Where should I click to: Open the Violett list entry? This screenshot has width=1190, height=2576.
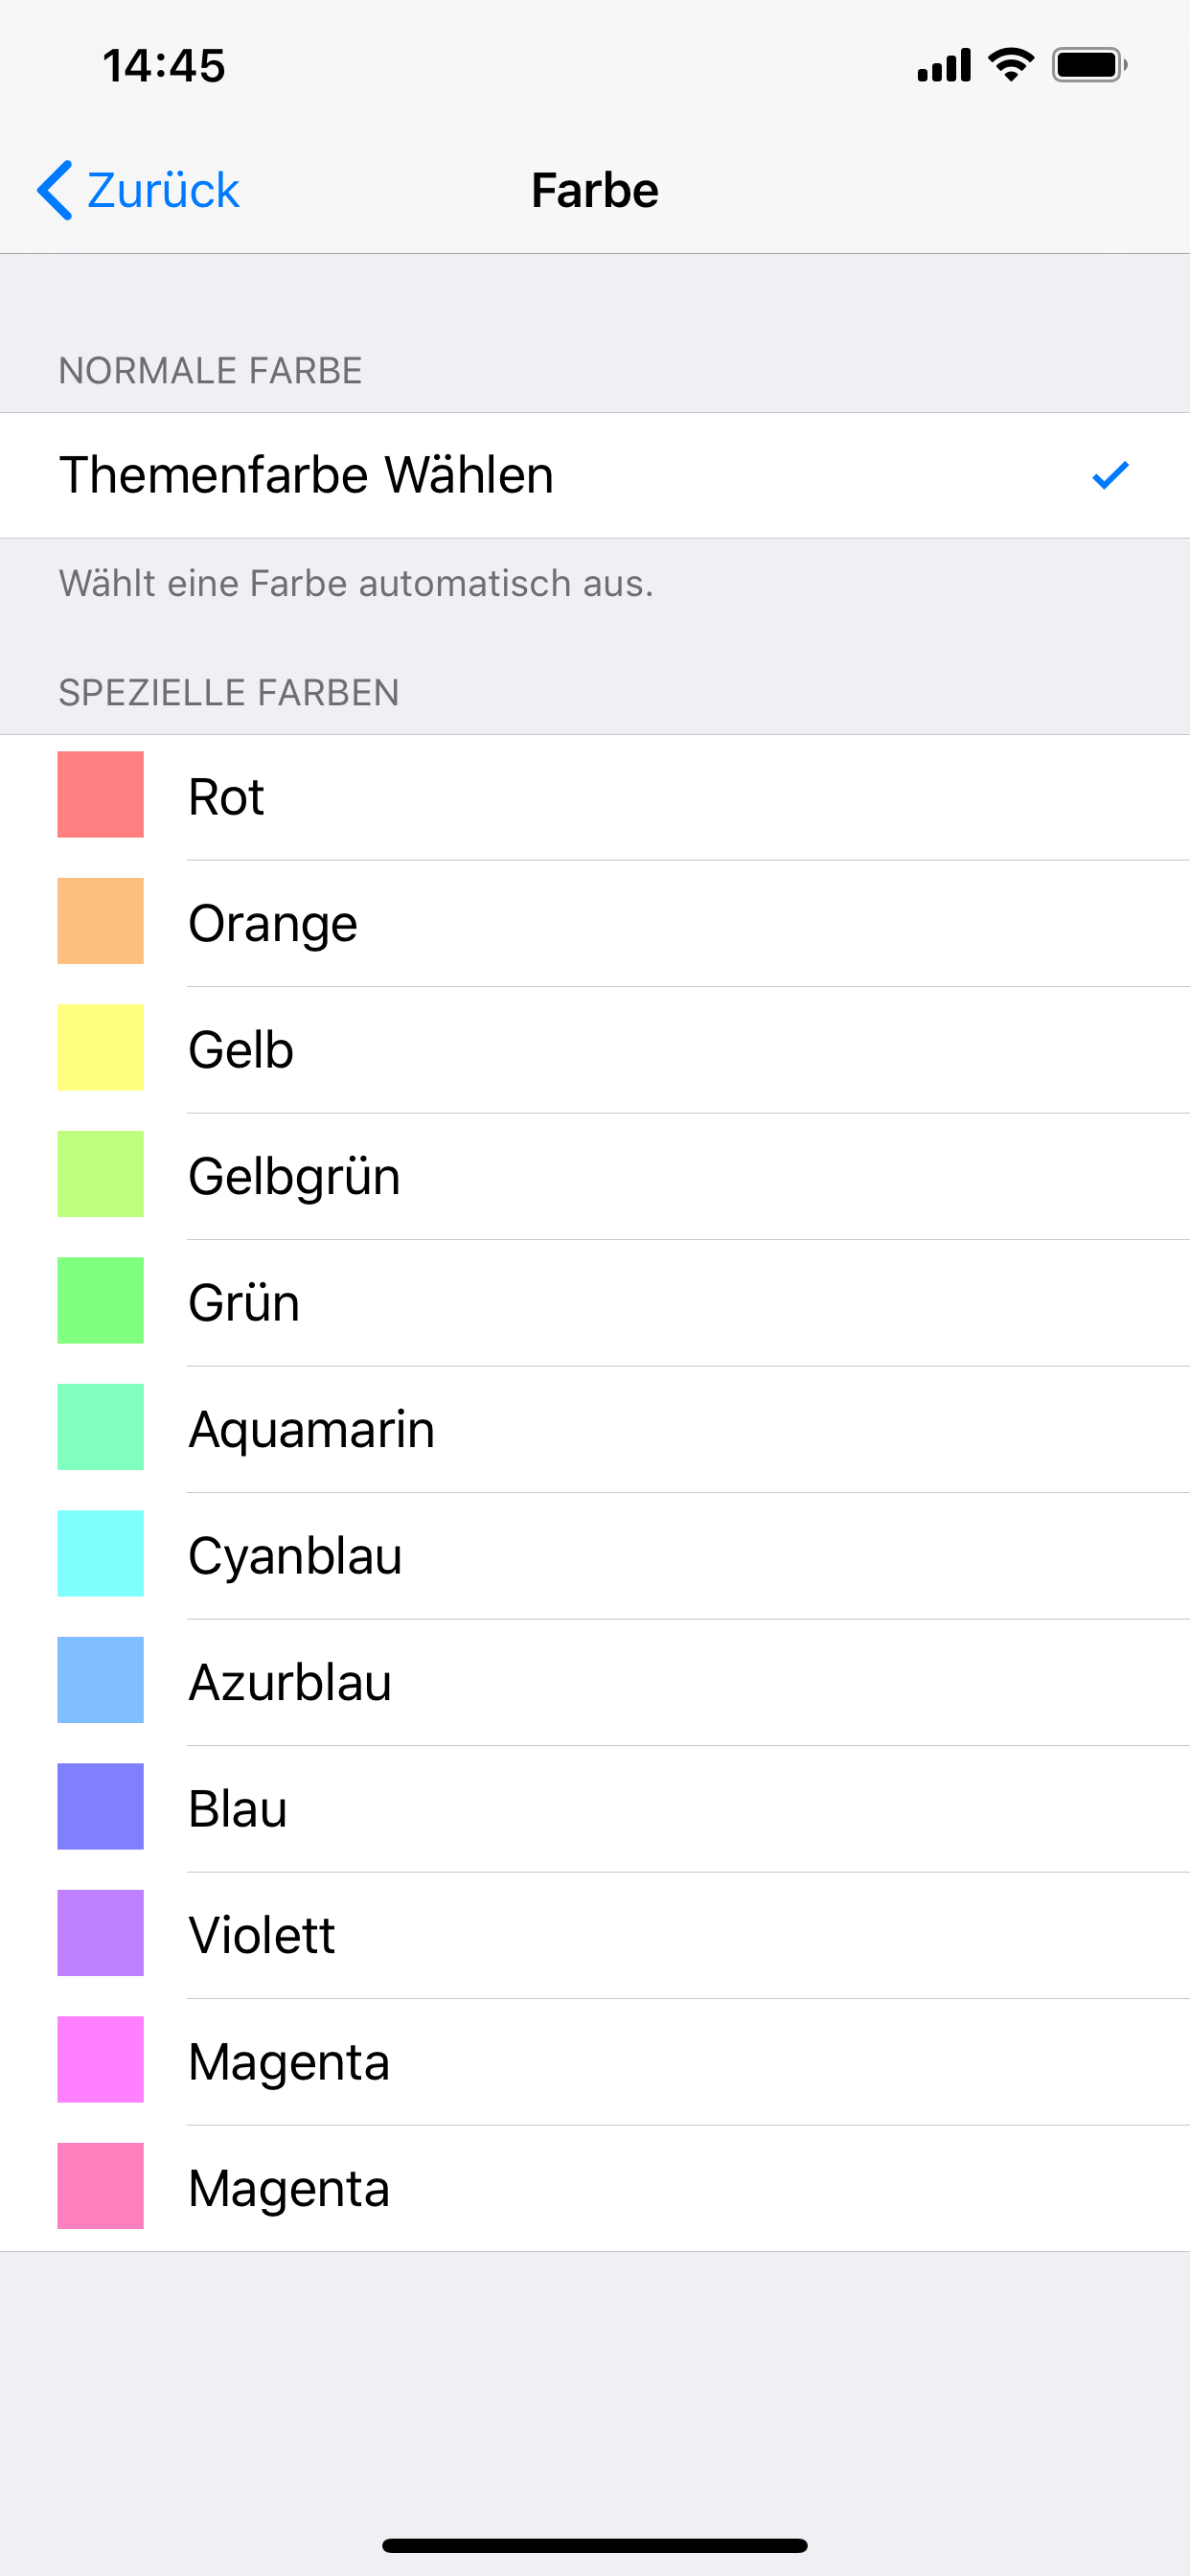[x=500, y=1933]
